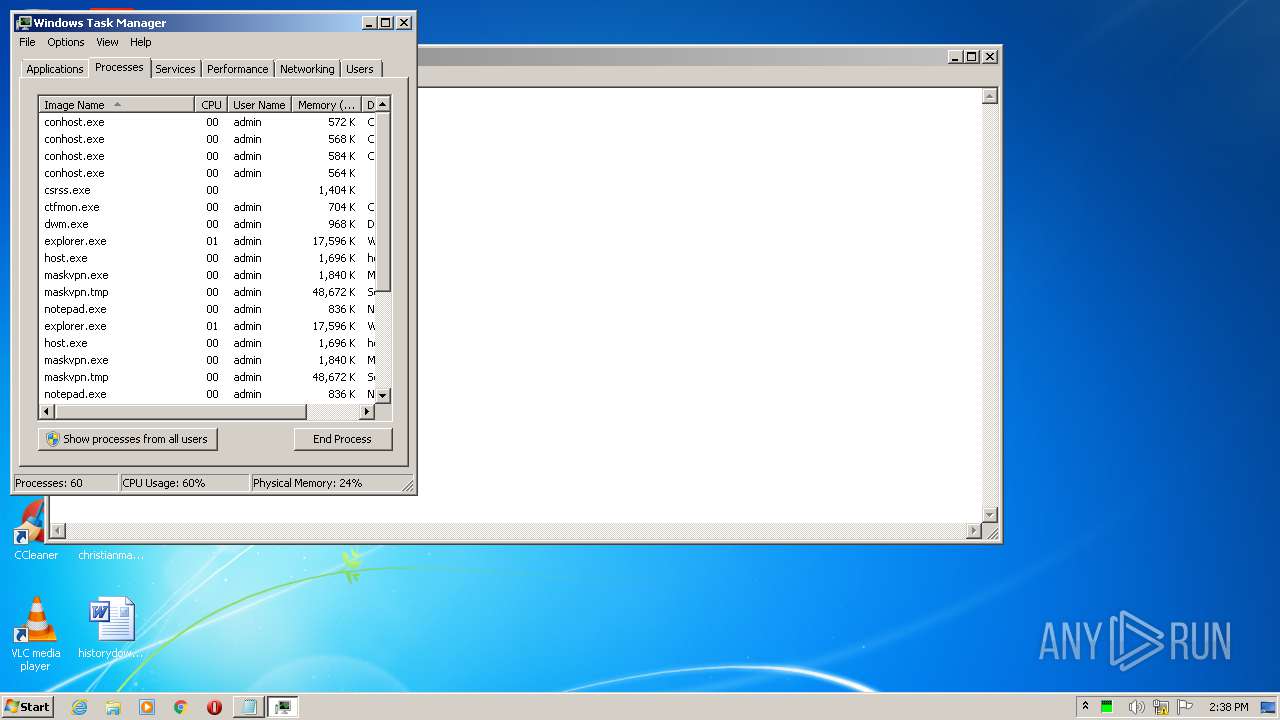Click the process list scroll-up arrow

click(383, 104)
